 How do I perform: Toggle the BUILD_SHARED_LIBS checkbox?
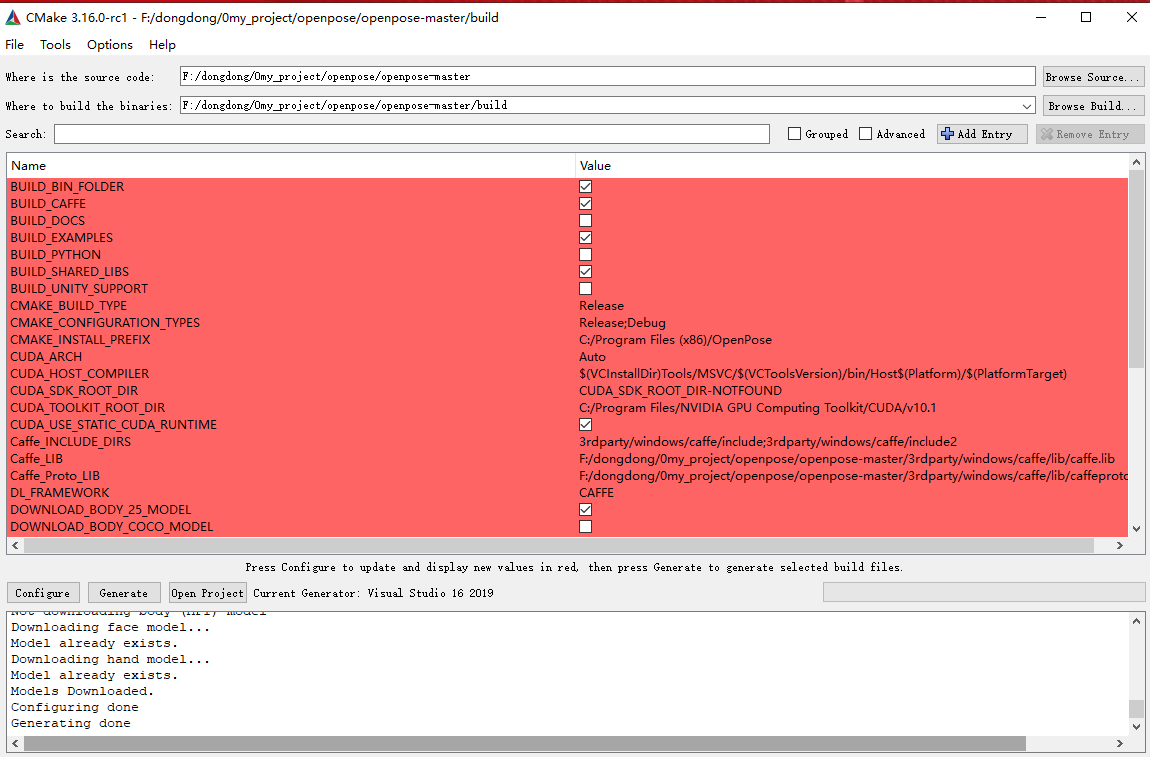585,271
